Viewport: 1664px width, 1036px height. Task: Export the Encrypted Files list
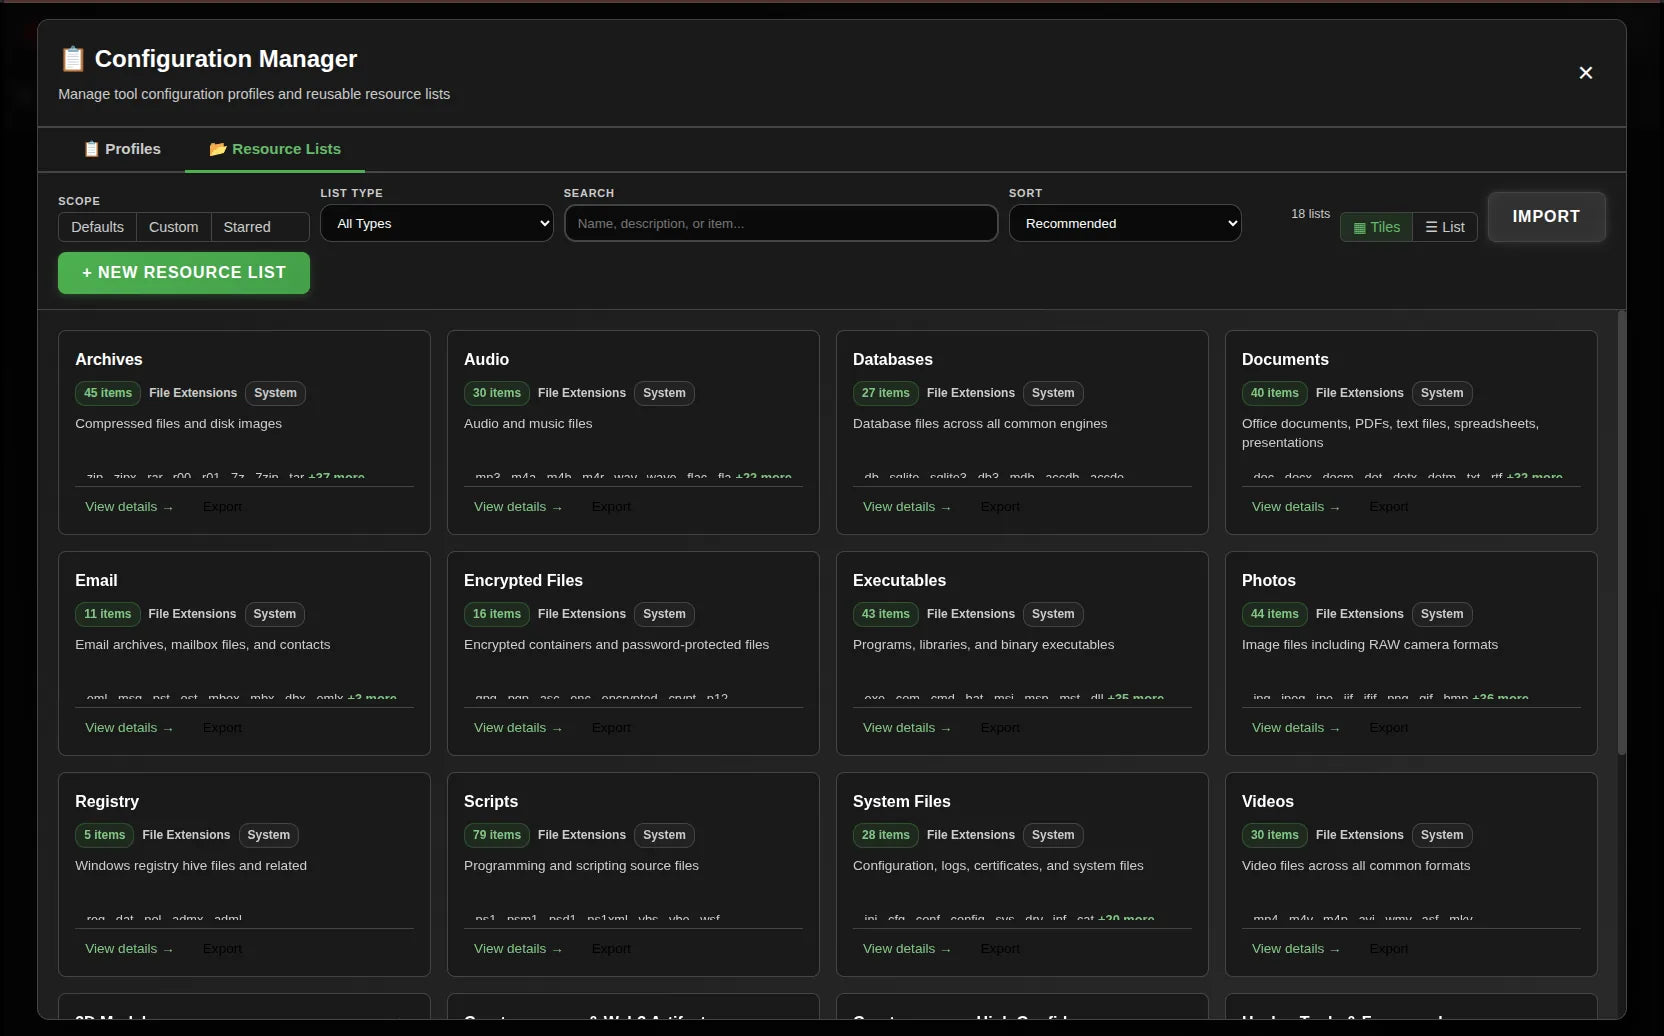611,728
